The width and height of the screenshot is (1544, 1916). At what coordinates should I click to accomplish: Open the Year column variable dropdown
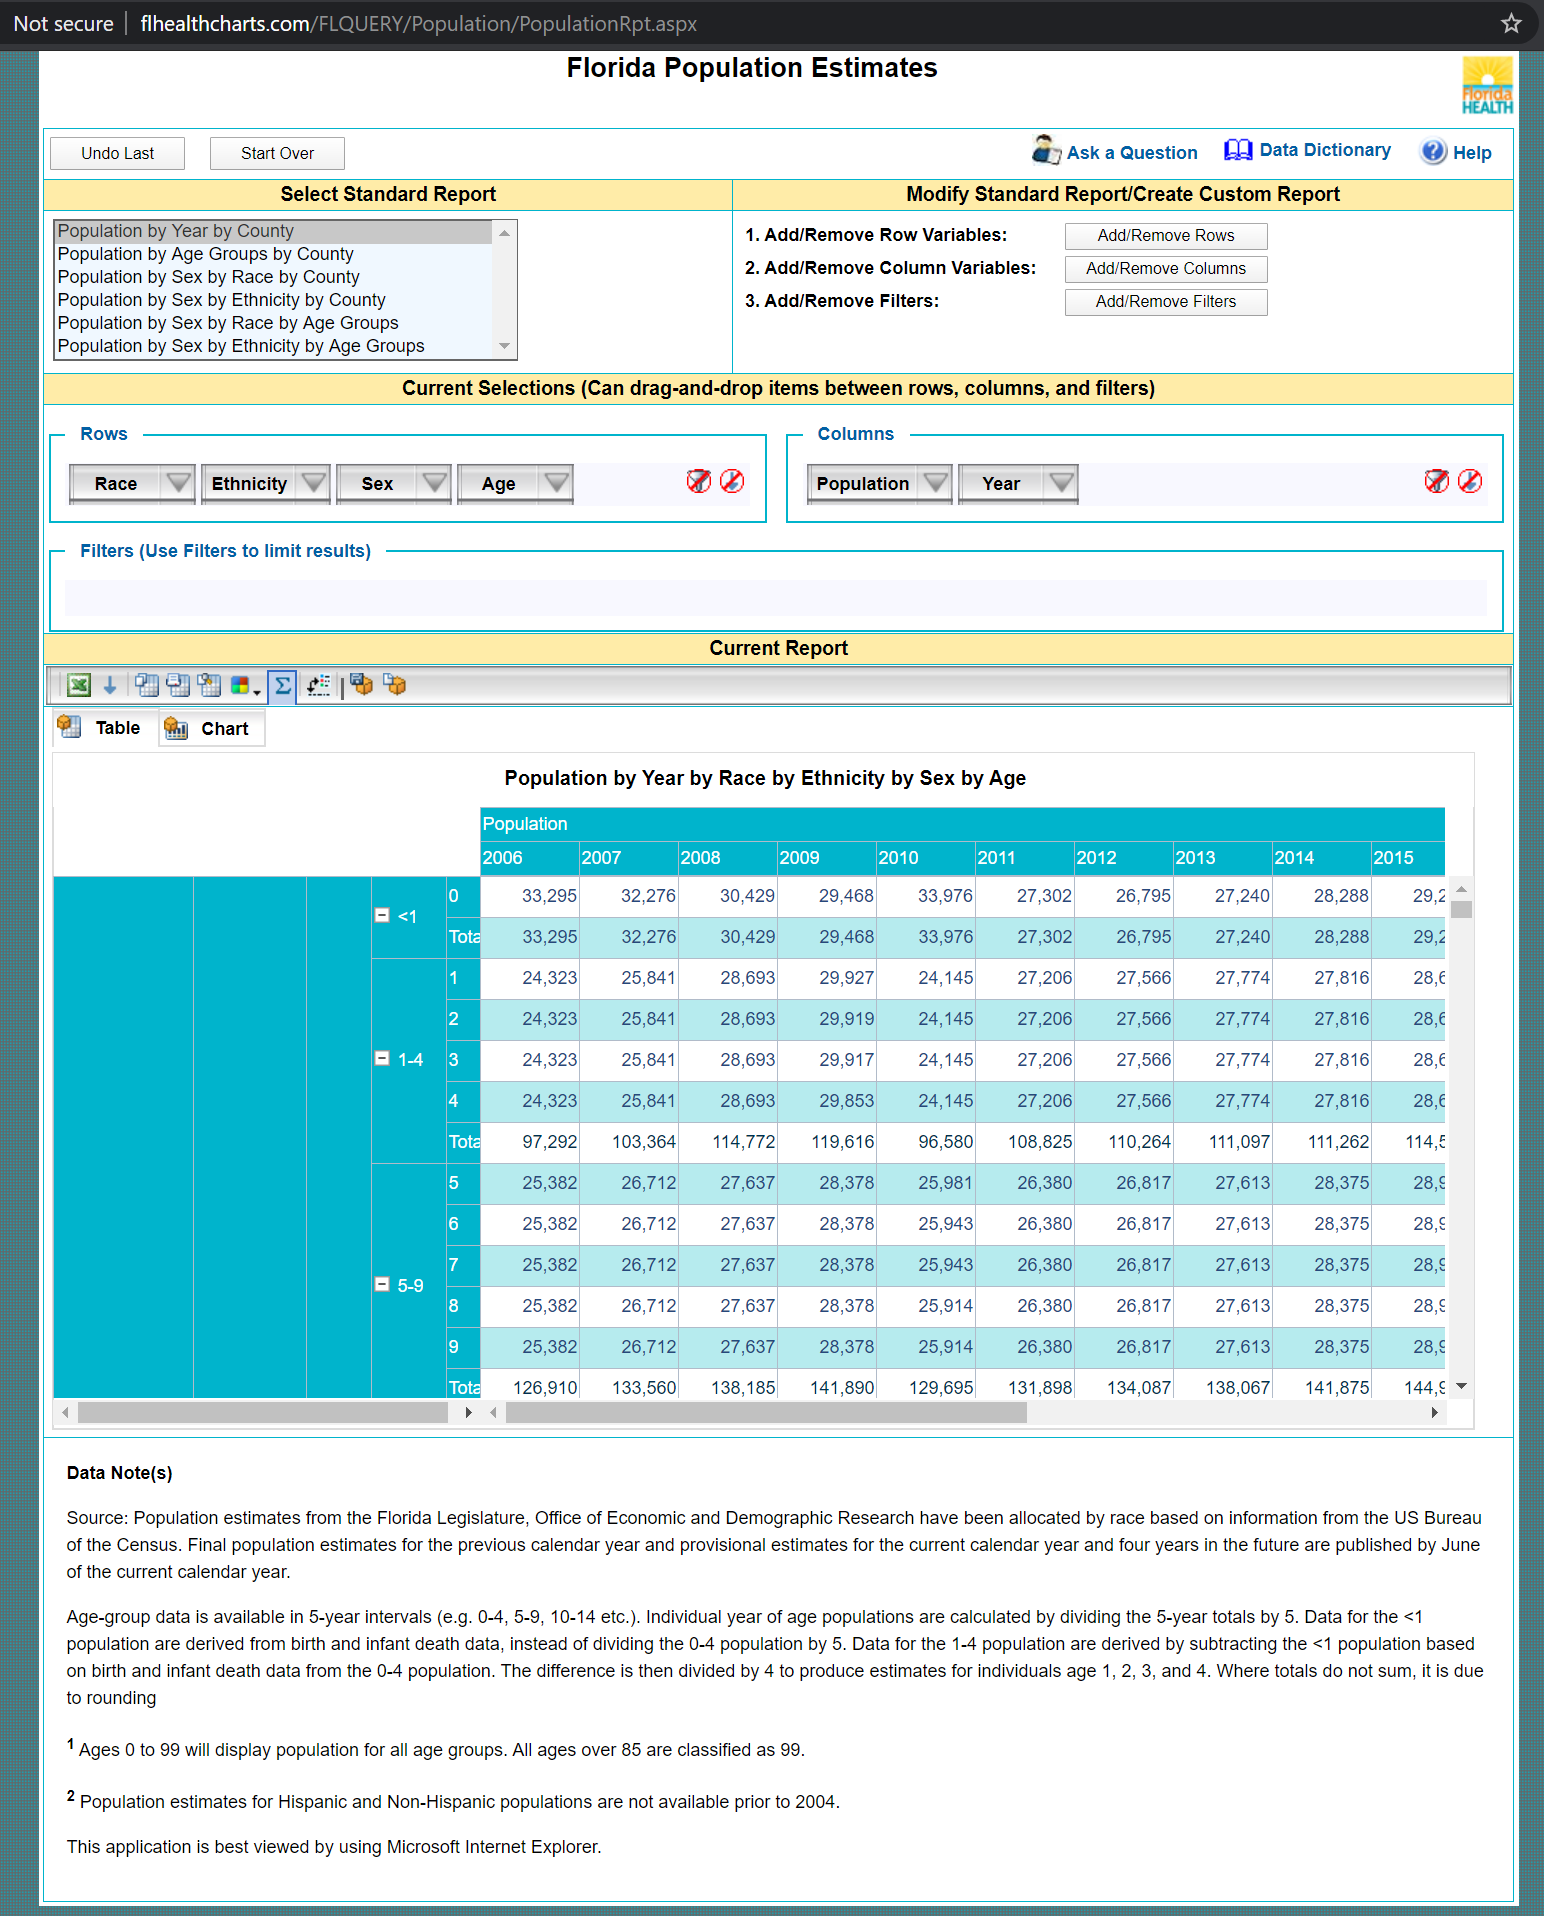coord(1061,483)
